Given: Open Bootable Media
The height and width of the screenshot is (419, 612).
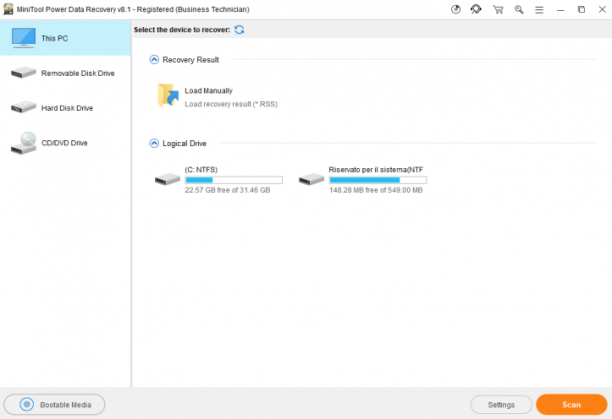Looking at the screenshot, I should click(54, 405).
